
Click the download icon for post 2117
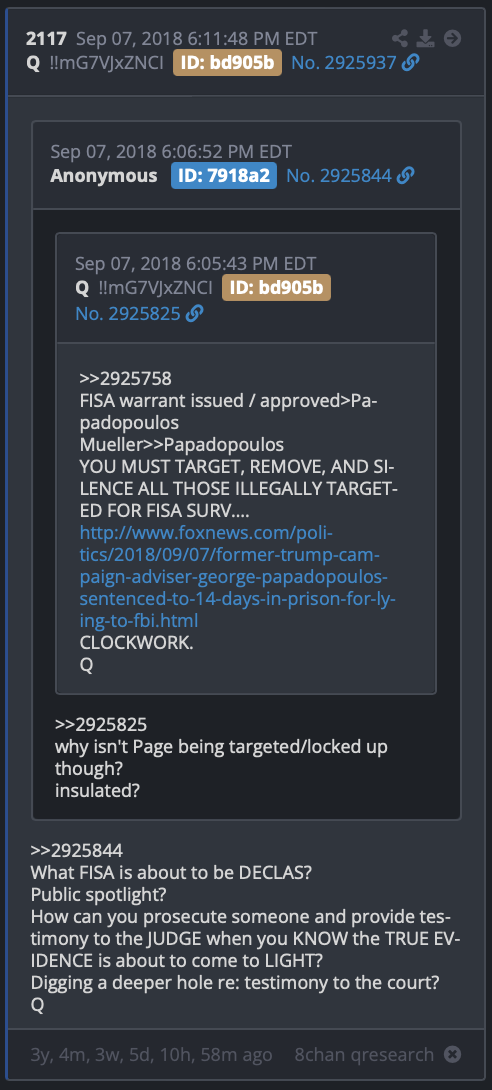click(x=425, y=38)
